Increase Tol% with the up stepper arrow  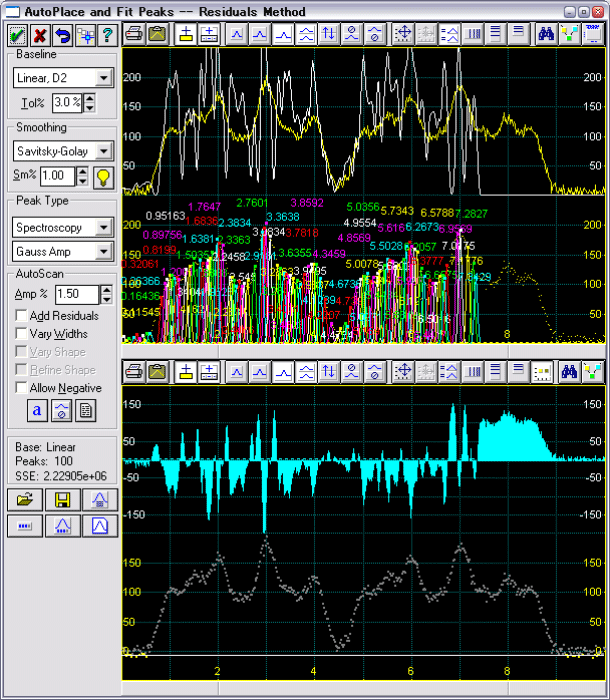click(x=90, y=98)
